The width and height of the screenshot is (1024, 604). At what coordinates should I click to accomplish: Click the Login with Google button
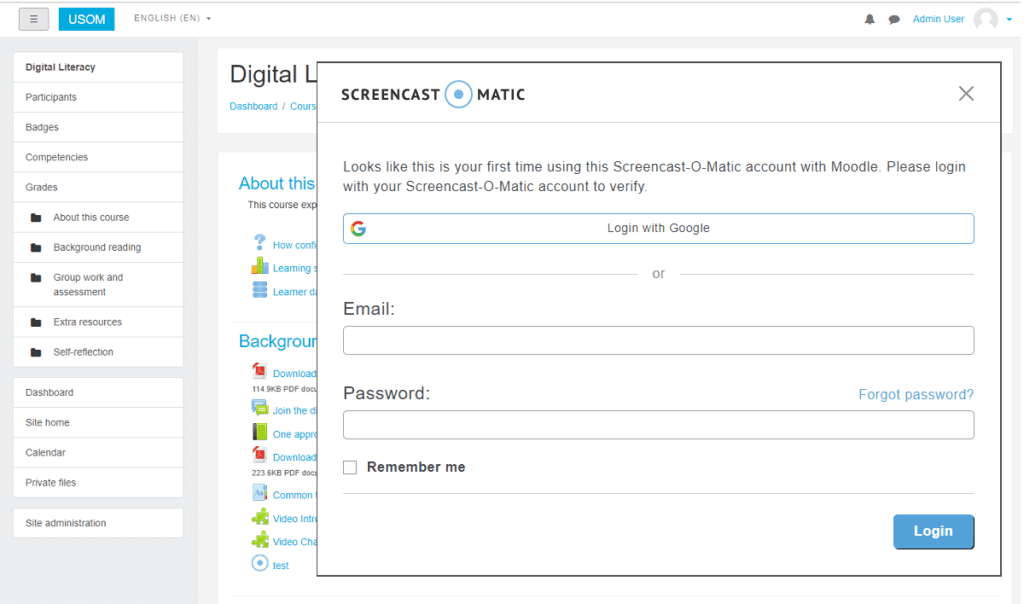658,229
